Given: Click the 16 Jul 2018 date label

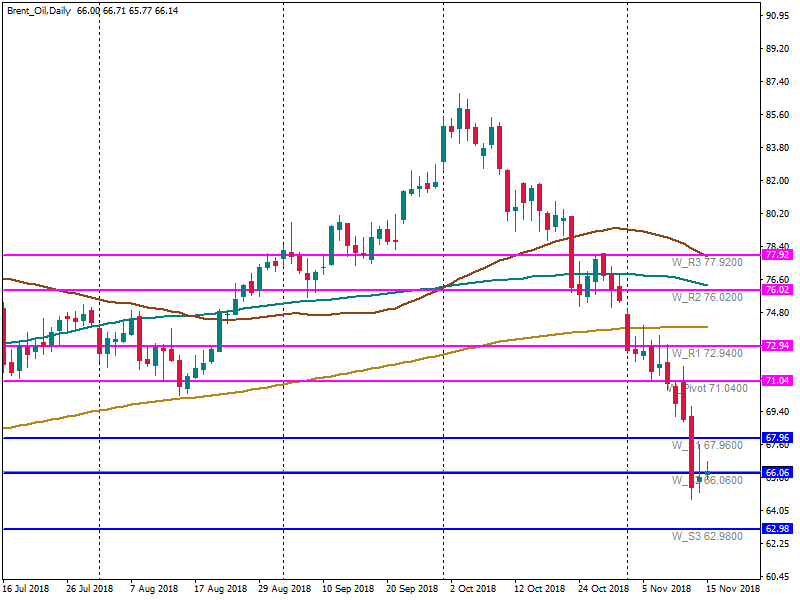Looking at the screenshot, I should 29,590.
